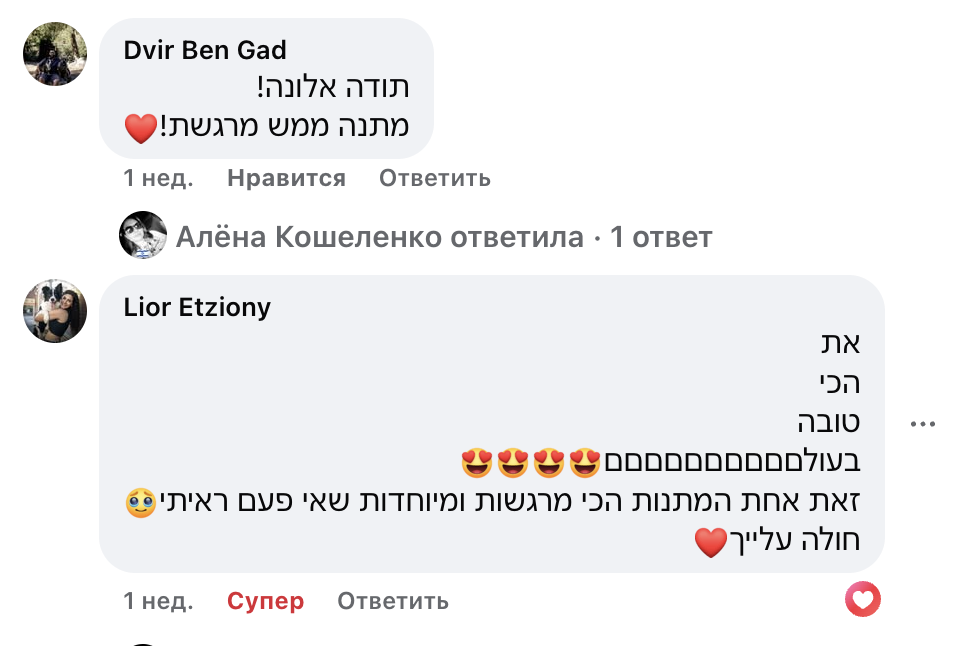
Task: Open timestamp under Dvir Ben Gad's comment
Action: [x=158, y=178]
